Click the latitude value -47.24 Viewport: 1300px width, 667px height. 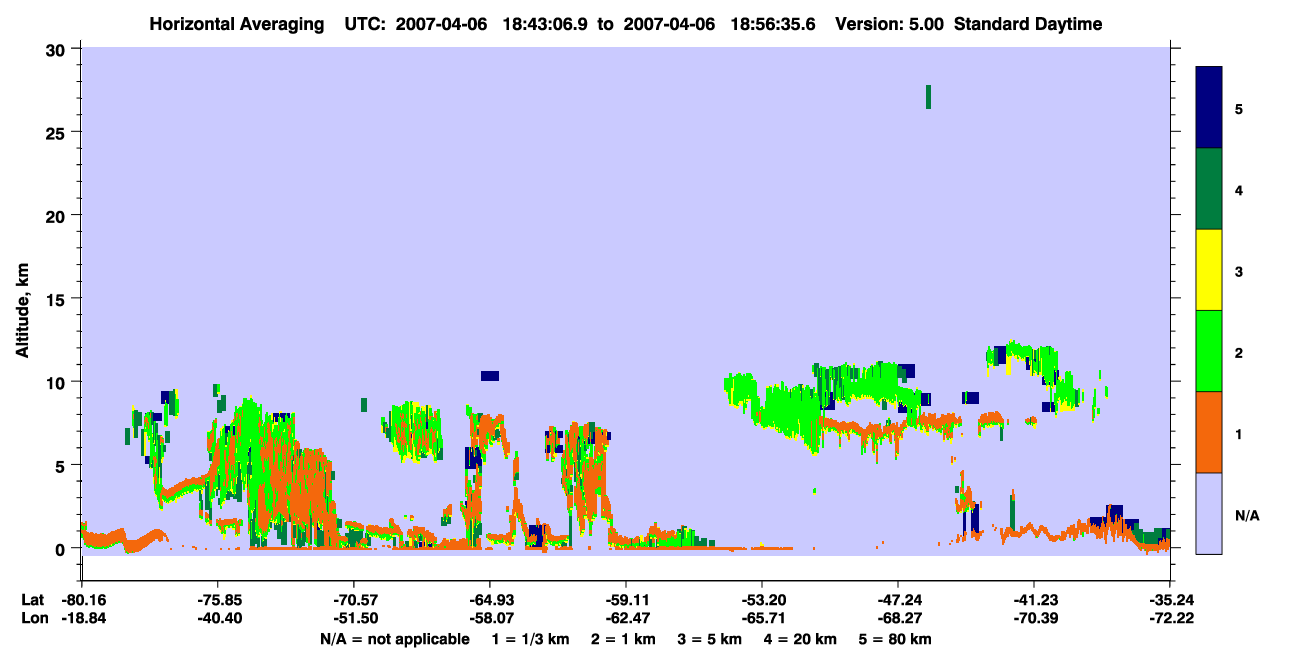pyautogui.click(x=897, y=600)
